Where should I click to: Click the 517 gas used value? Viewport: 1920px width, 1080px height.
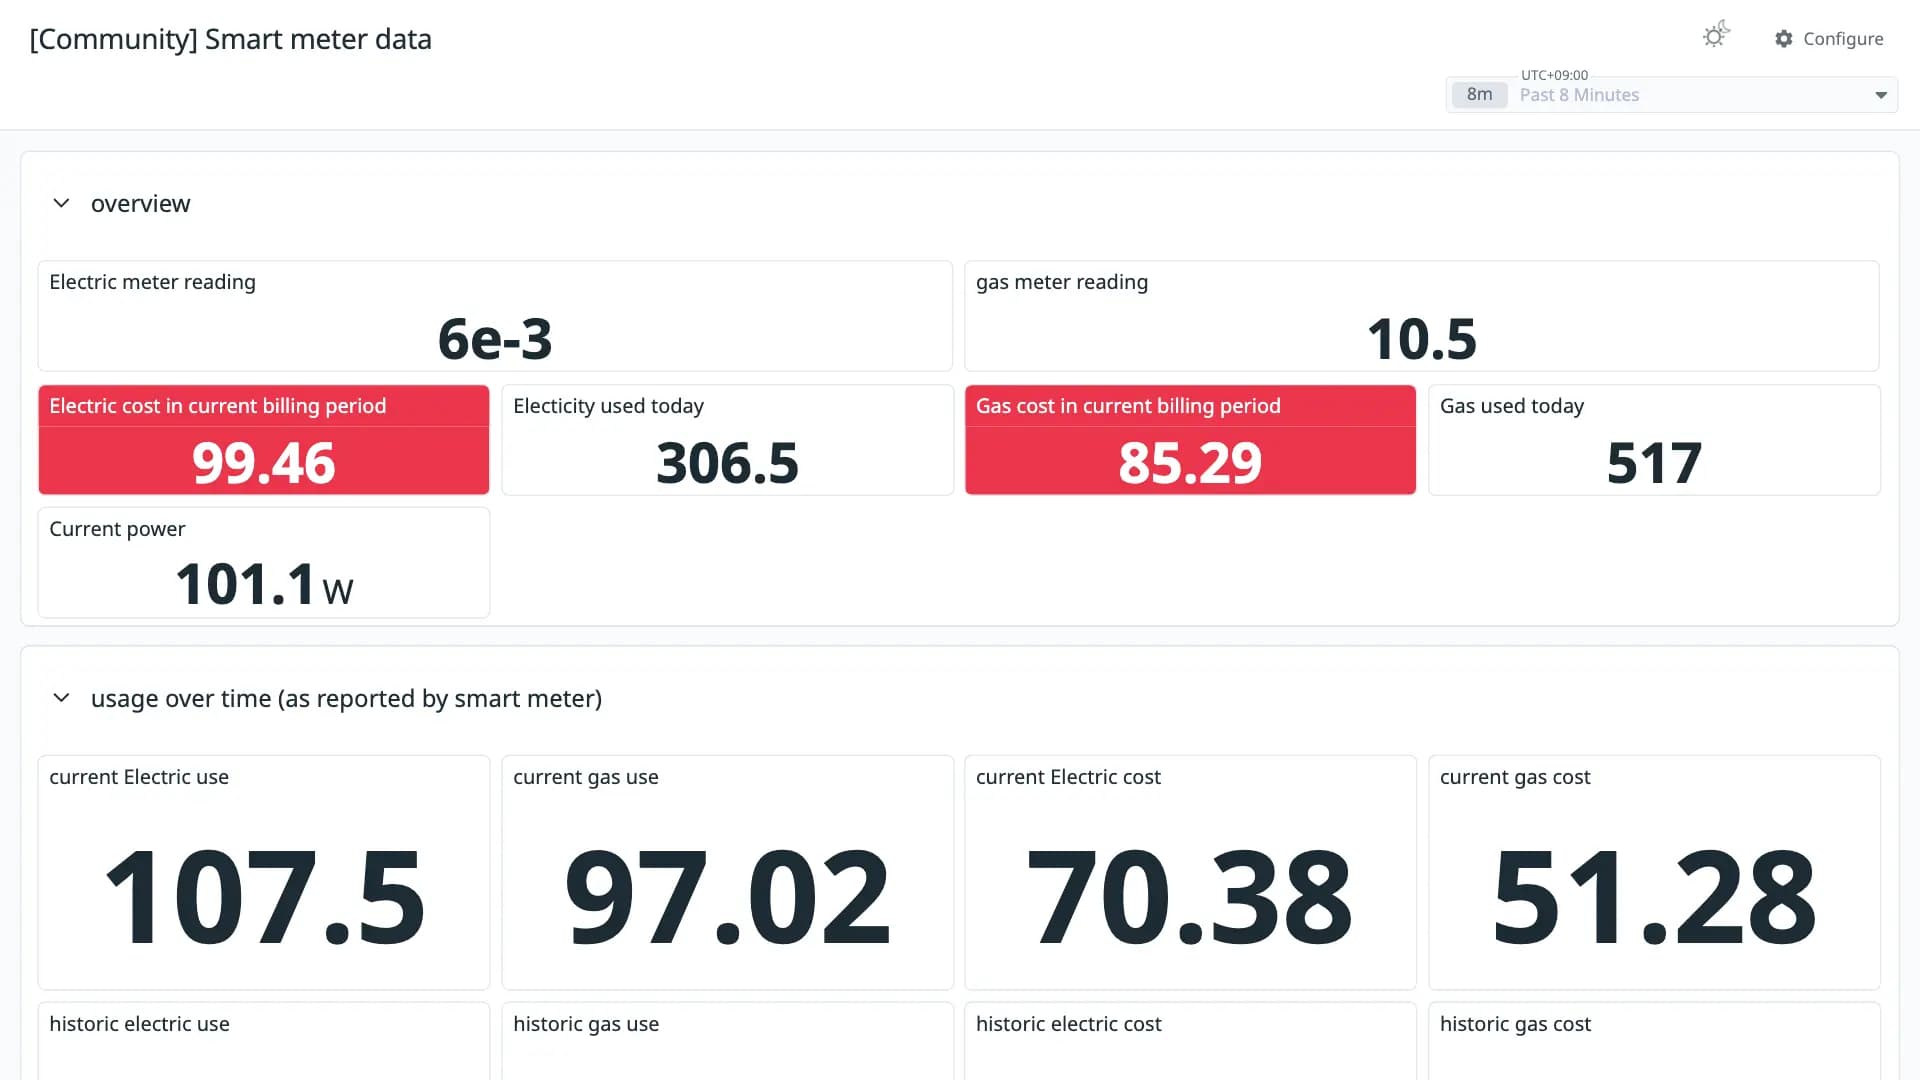1654,463
